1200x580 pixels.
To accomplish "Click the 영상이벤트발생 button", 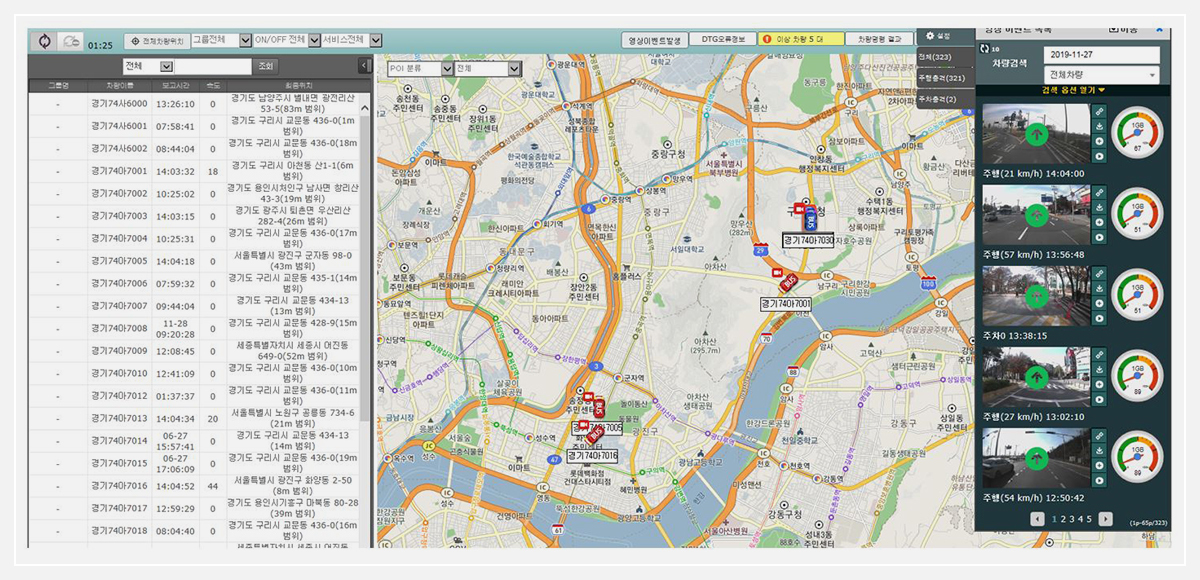I will 653,41.
